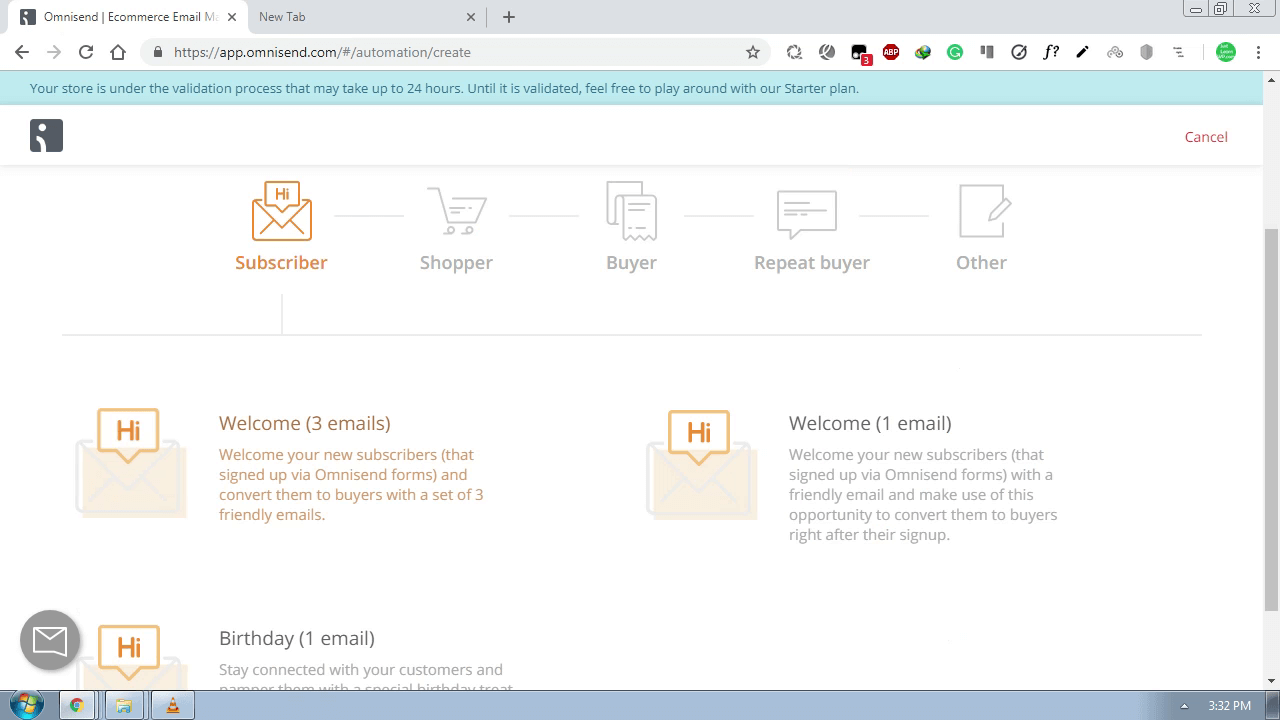The width and height of the screenshot is (1280, 720).
Task: View site lock security info
Action: click(157, 52)
